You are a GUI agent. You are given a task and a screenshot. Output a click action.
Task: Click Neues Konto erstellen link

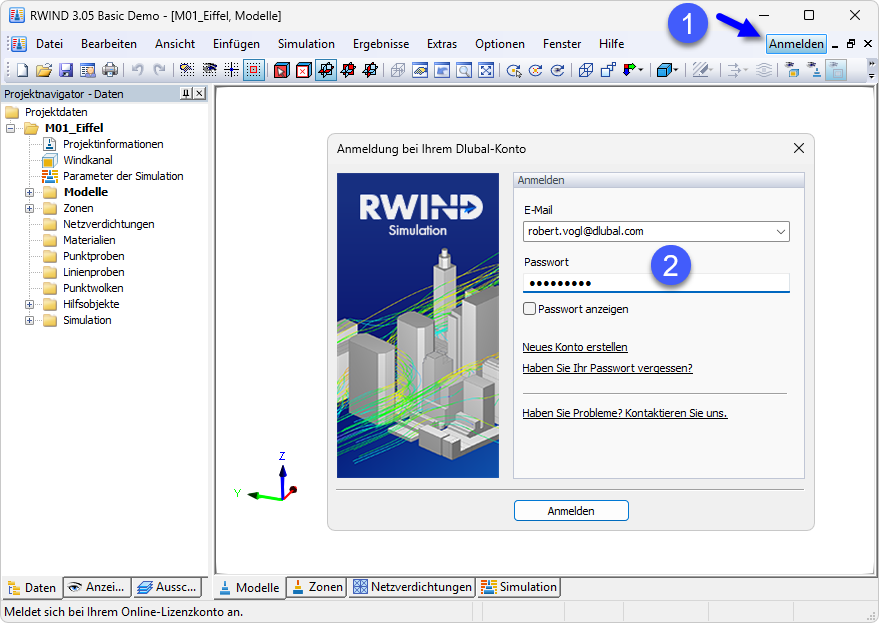click(x=575, y=347)
